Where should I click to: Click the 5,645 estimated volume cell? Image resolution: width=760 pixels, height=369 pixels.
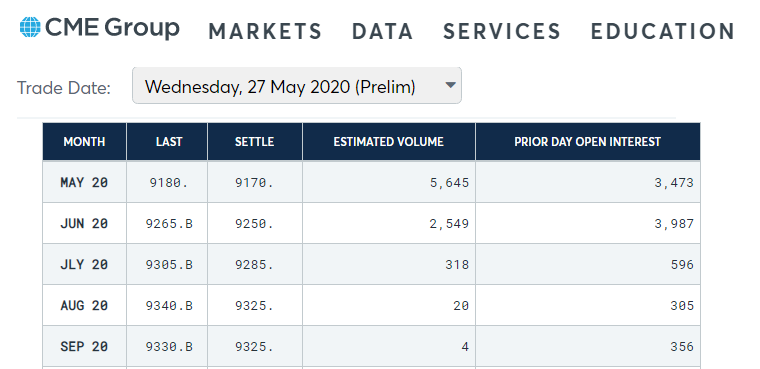click(x=389, y=182)
